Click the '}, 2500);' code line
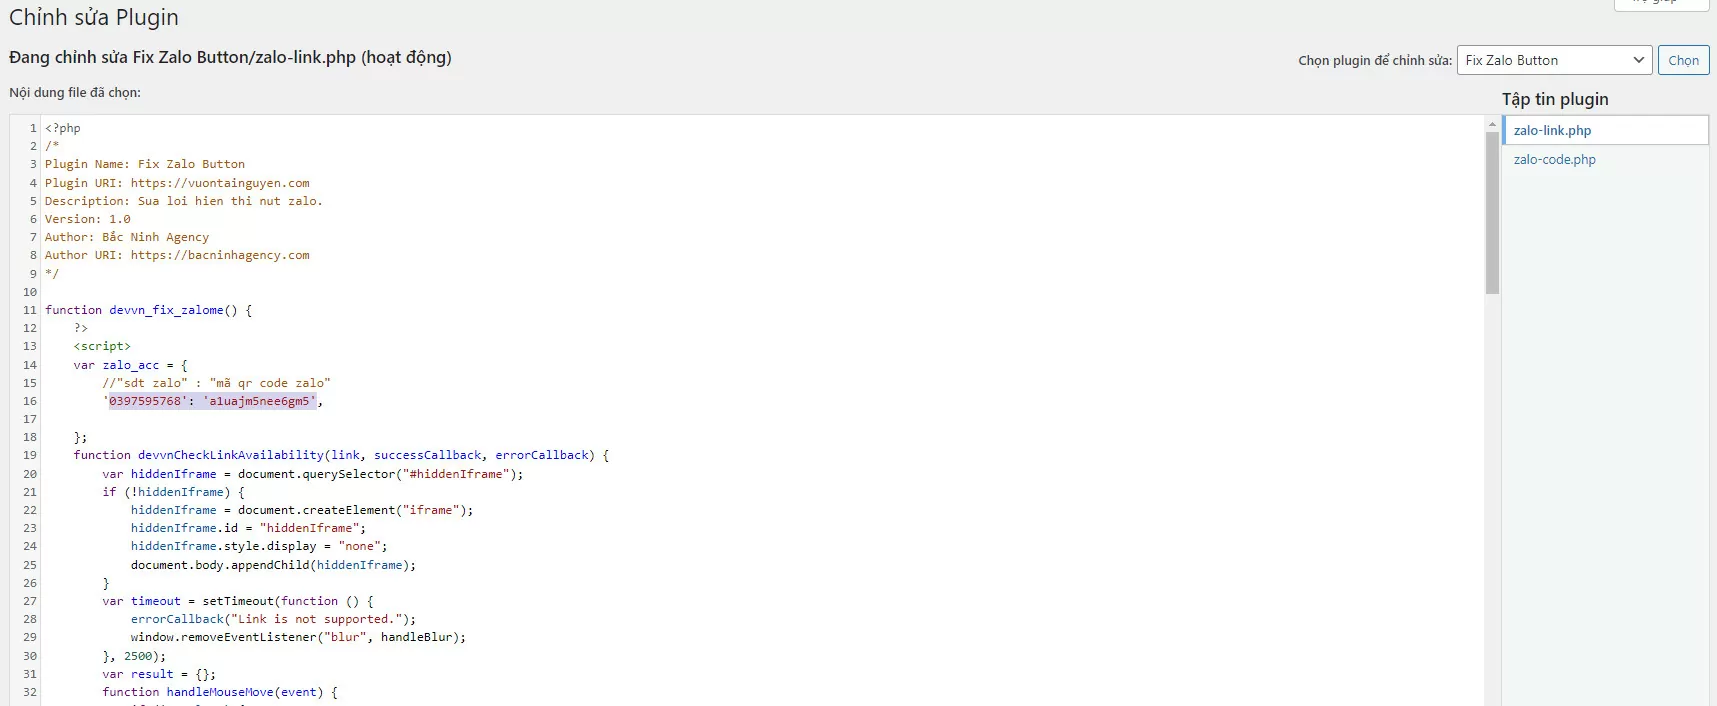 (x=134, y=656)
